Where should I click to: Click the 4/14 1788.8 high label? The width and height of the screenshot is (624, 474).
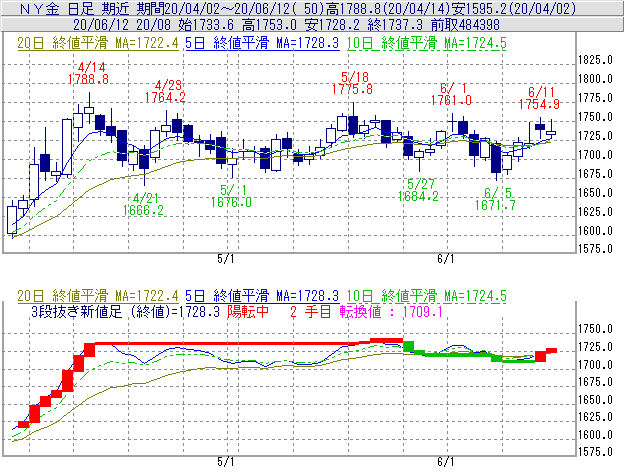[x=88, y=73]
